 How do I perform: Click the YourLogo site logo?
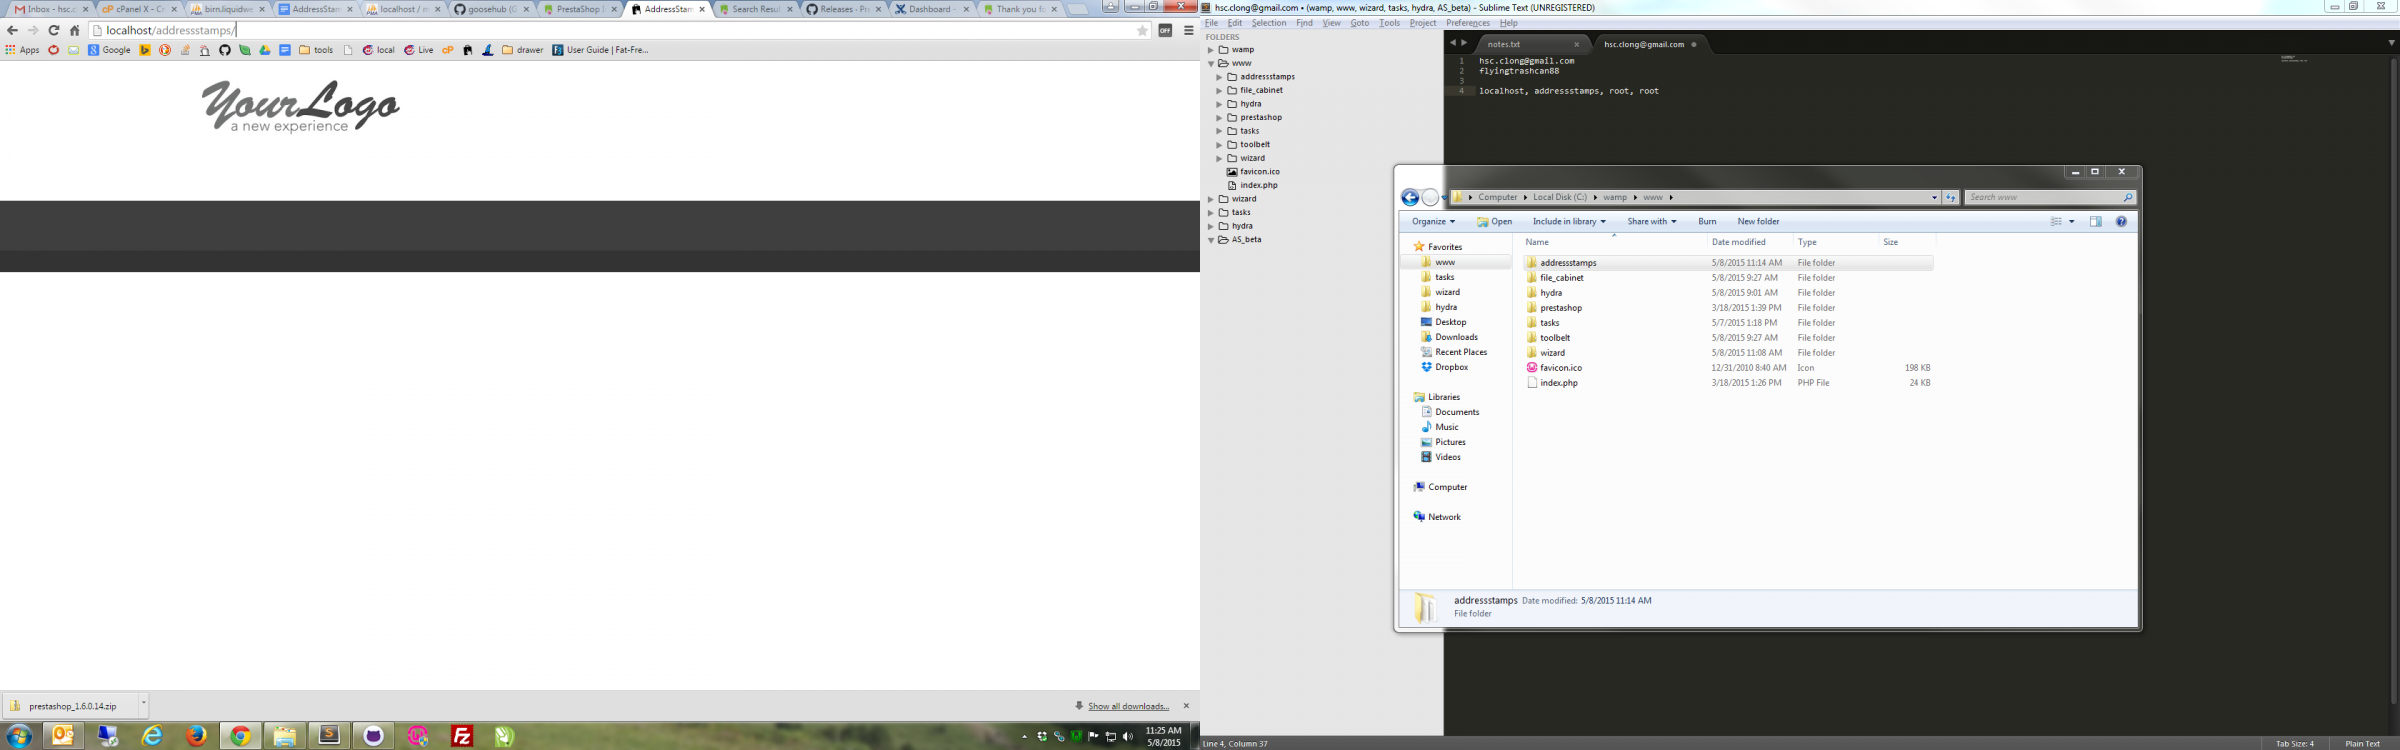300,106
